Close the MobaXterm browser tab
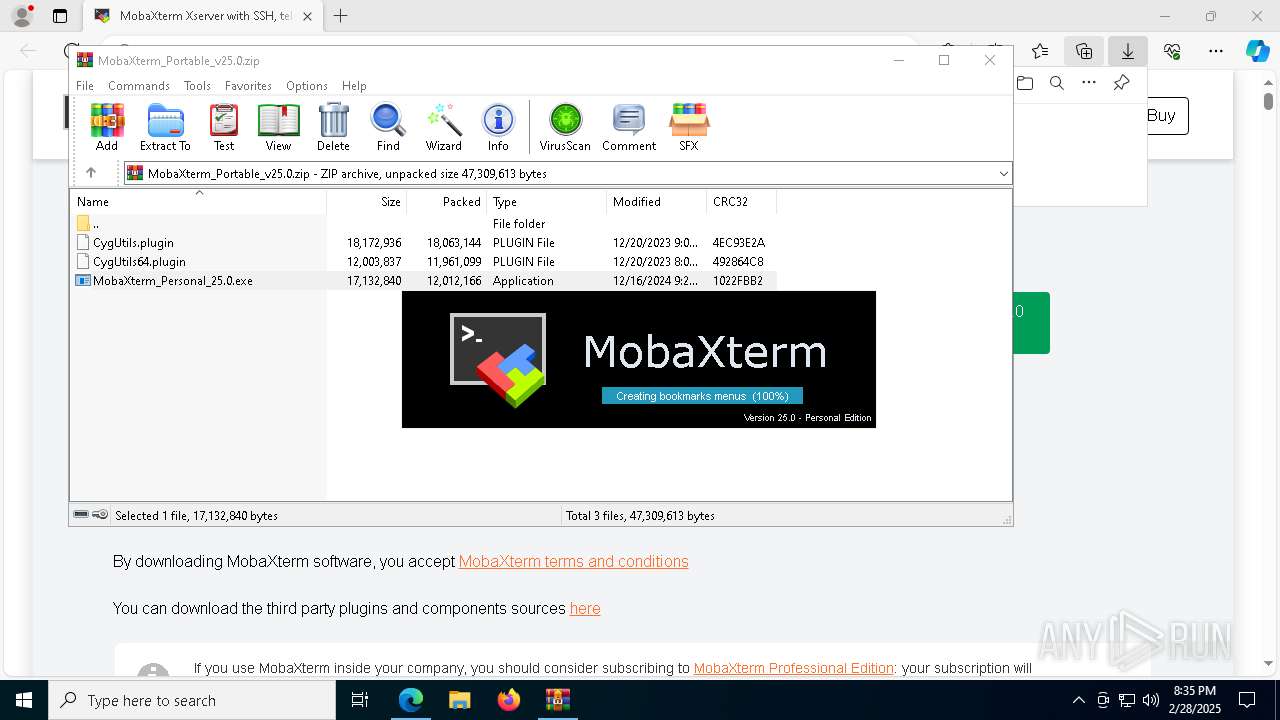The image size is (1280, 720). (307, 16)
